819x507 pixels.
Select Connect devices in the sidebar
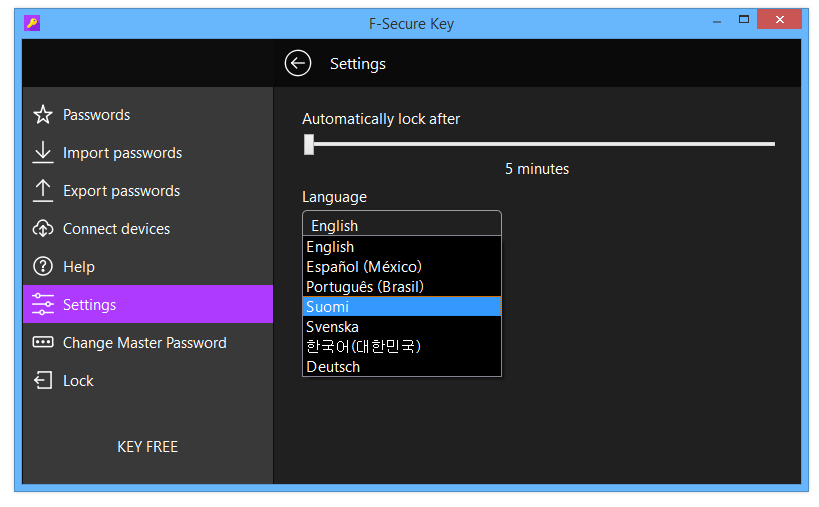coord(148,229)
